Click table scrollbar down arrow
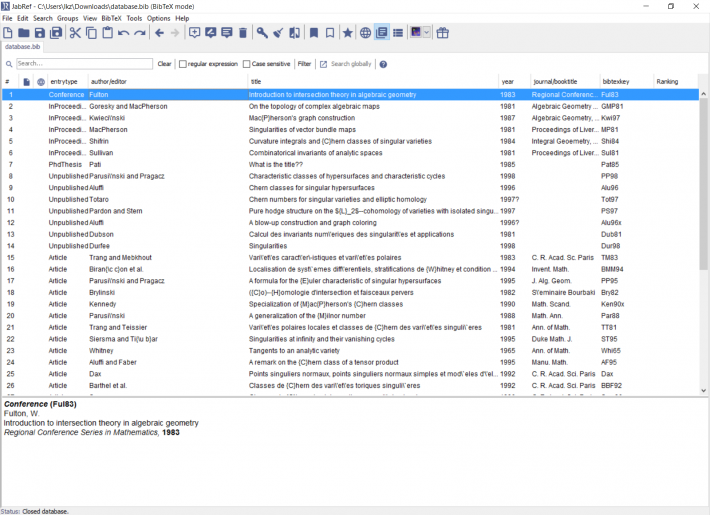 click(x=704, y=390)
